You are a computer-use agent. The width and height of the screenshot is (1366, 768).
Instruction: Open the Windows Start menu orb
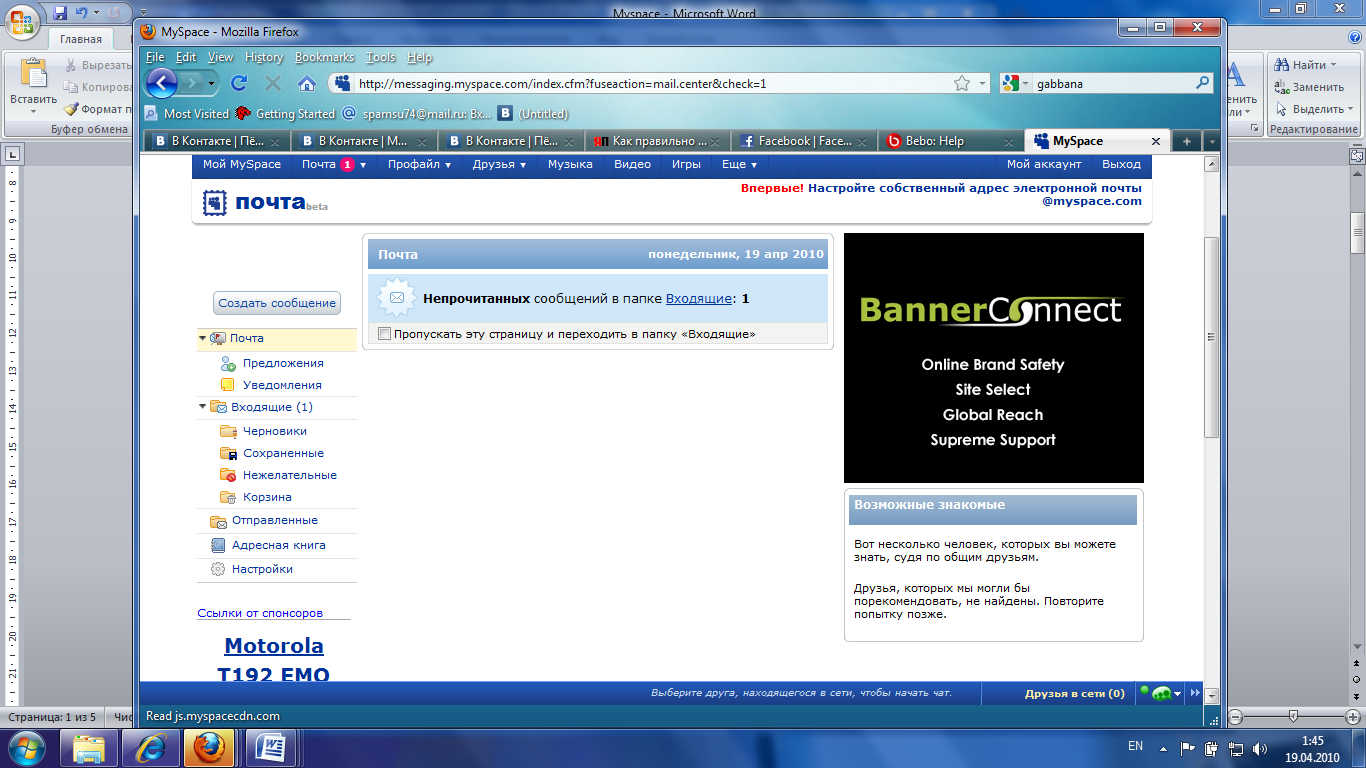26,747
